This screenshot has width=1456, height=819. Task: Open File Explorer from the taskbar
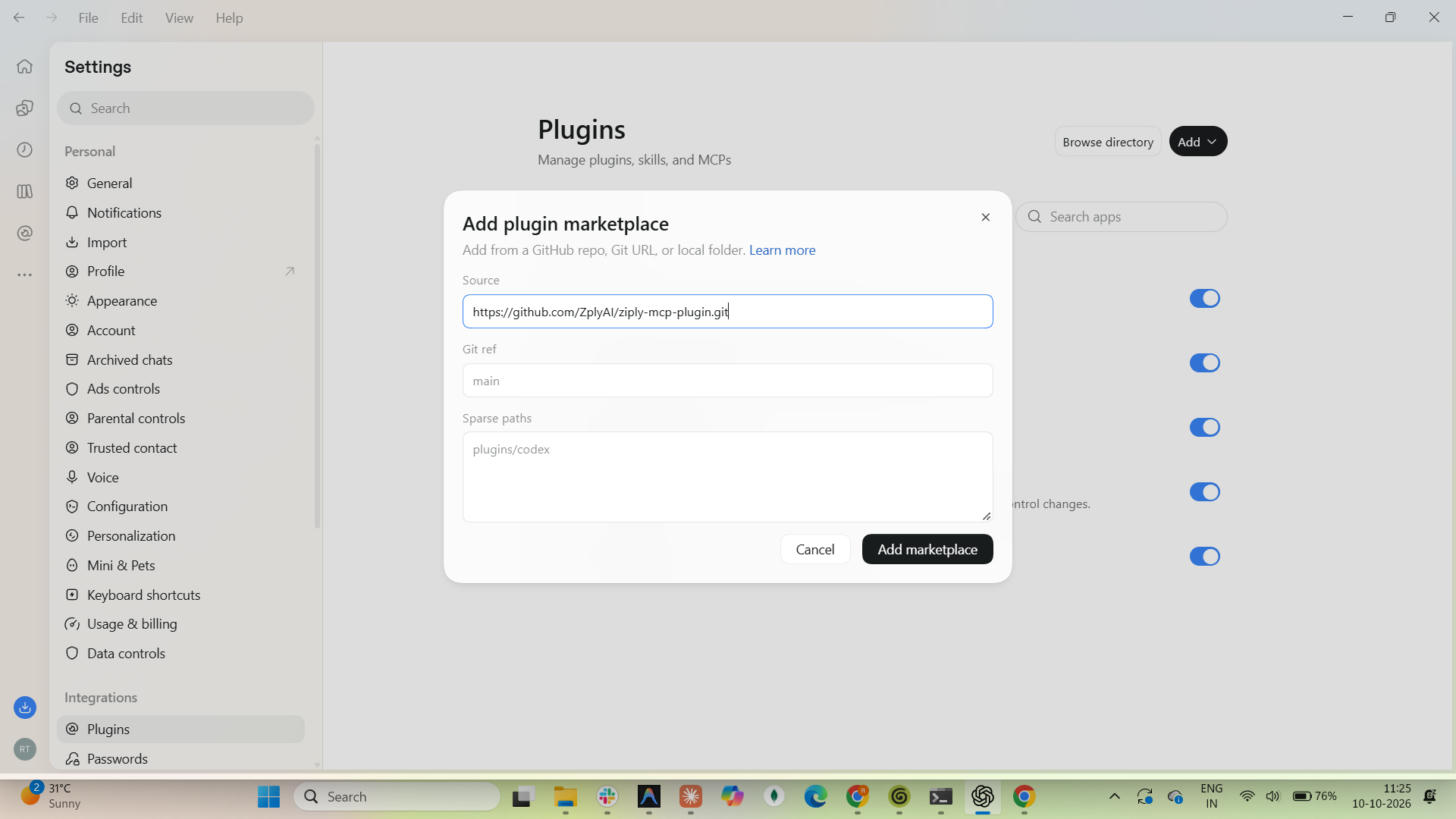pyautogui.click(x=565, y=797)
